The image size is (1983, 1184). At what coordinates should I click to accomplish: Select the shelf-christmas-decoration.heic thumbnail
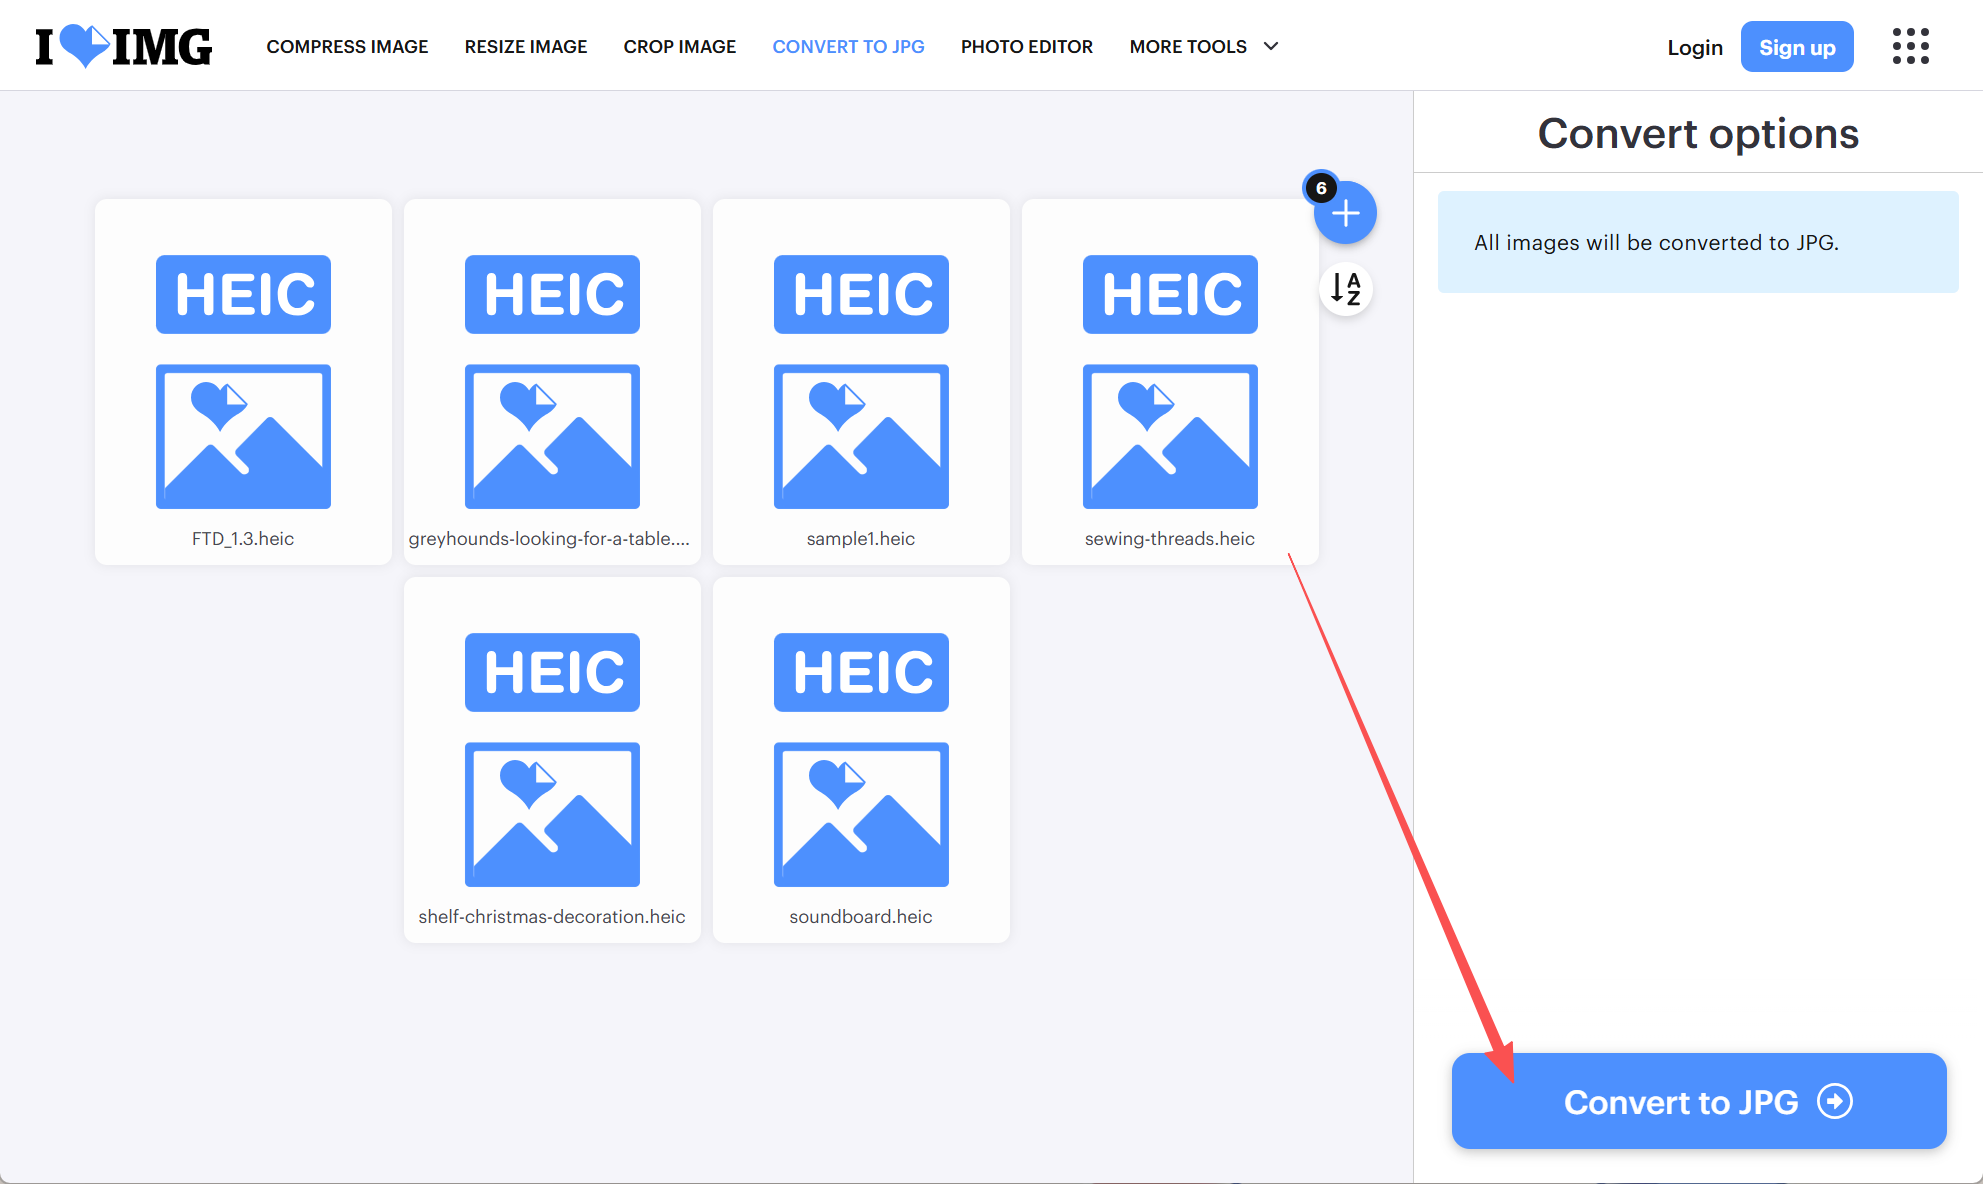(x=552, y=760)
